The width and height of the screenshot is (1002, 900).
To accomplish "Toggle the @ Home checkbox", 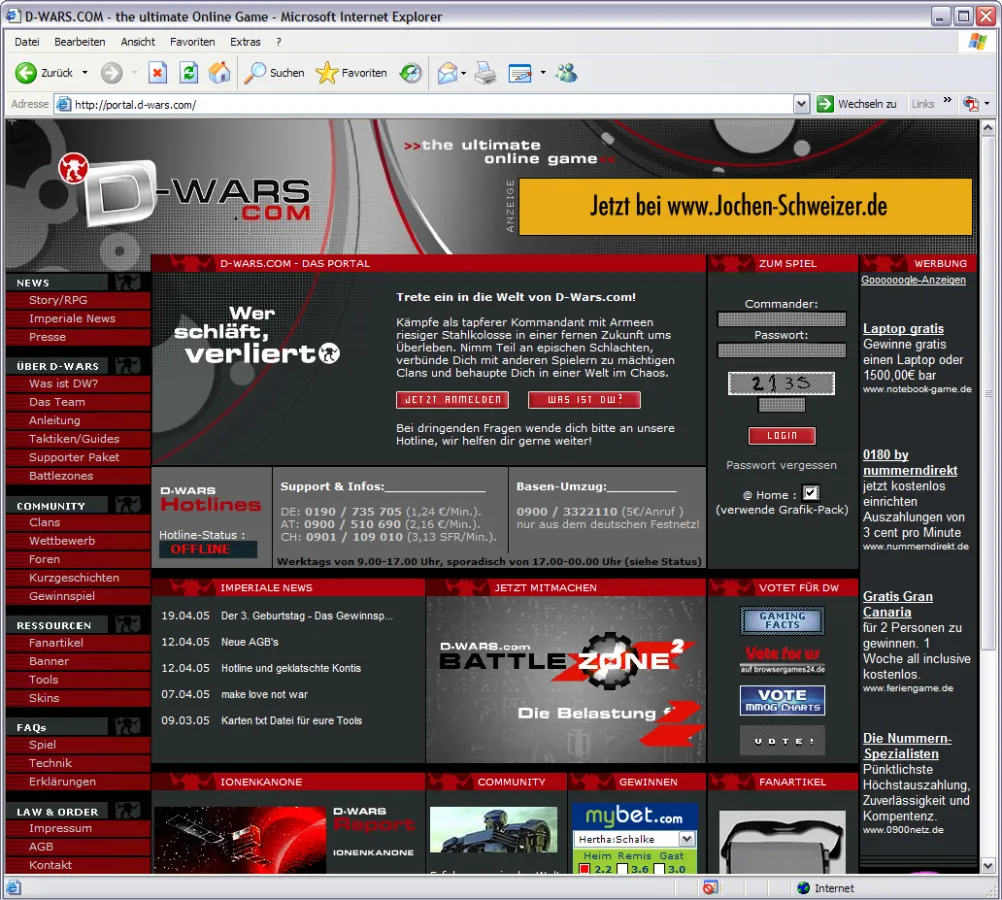I will click(811, 493).
